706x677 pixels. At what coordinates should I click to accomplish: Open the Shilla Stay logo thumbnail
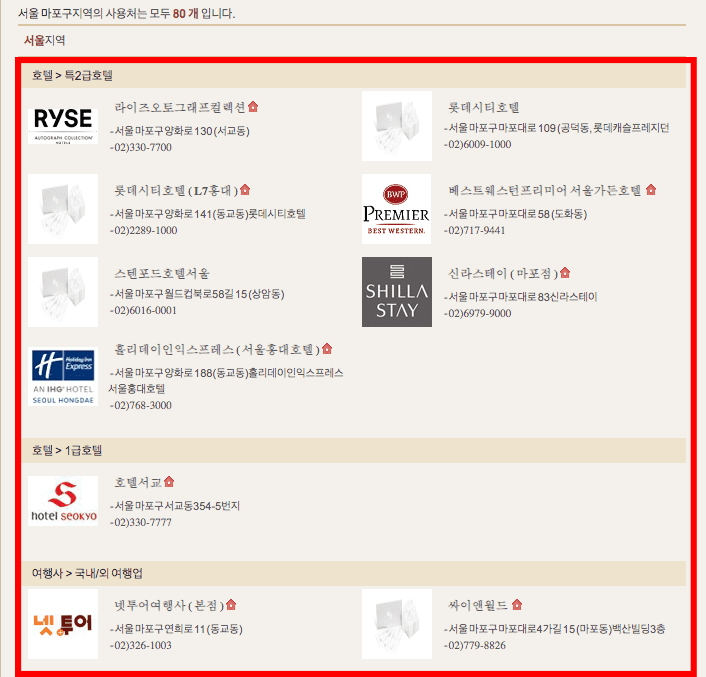point(397,292)
